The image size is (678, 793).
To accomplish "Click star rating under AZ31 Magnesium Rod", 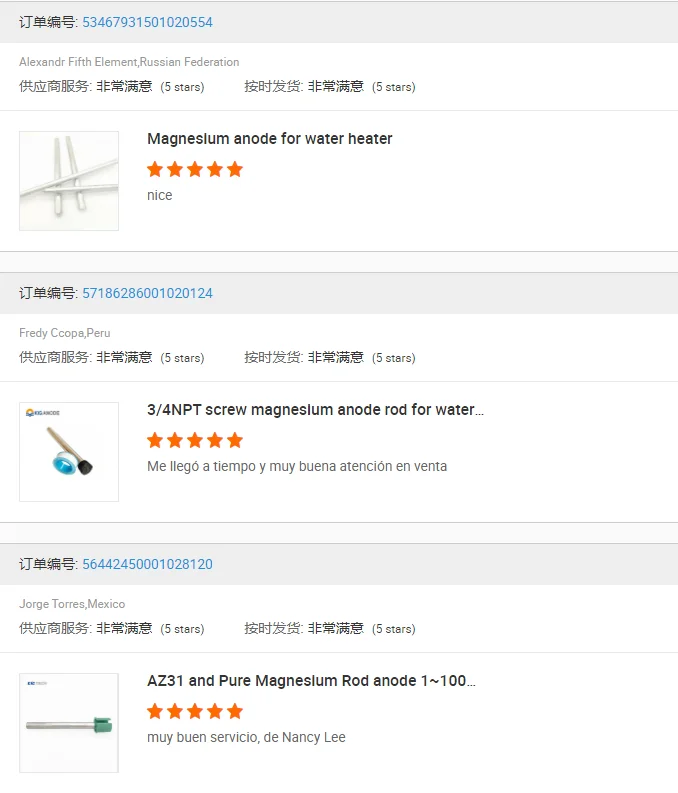I will tap(195, 711).
